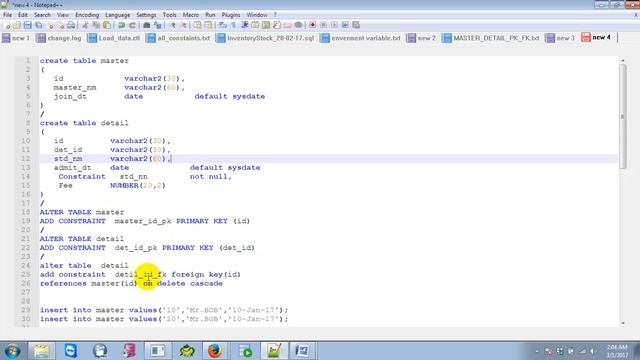Toggle synchronized horizontal scrolling

(208, 25)
